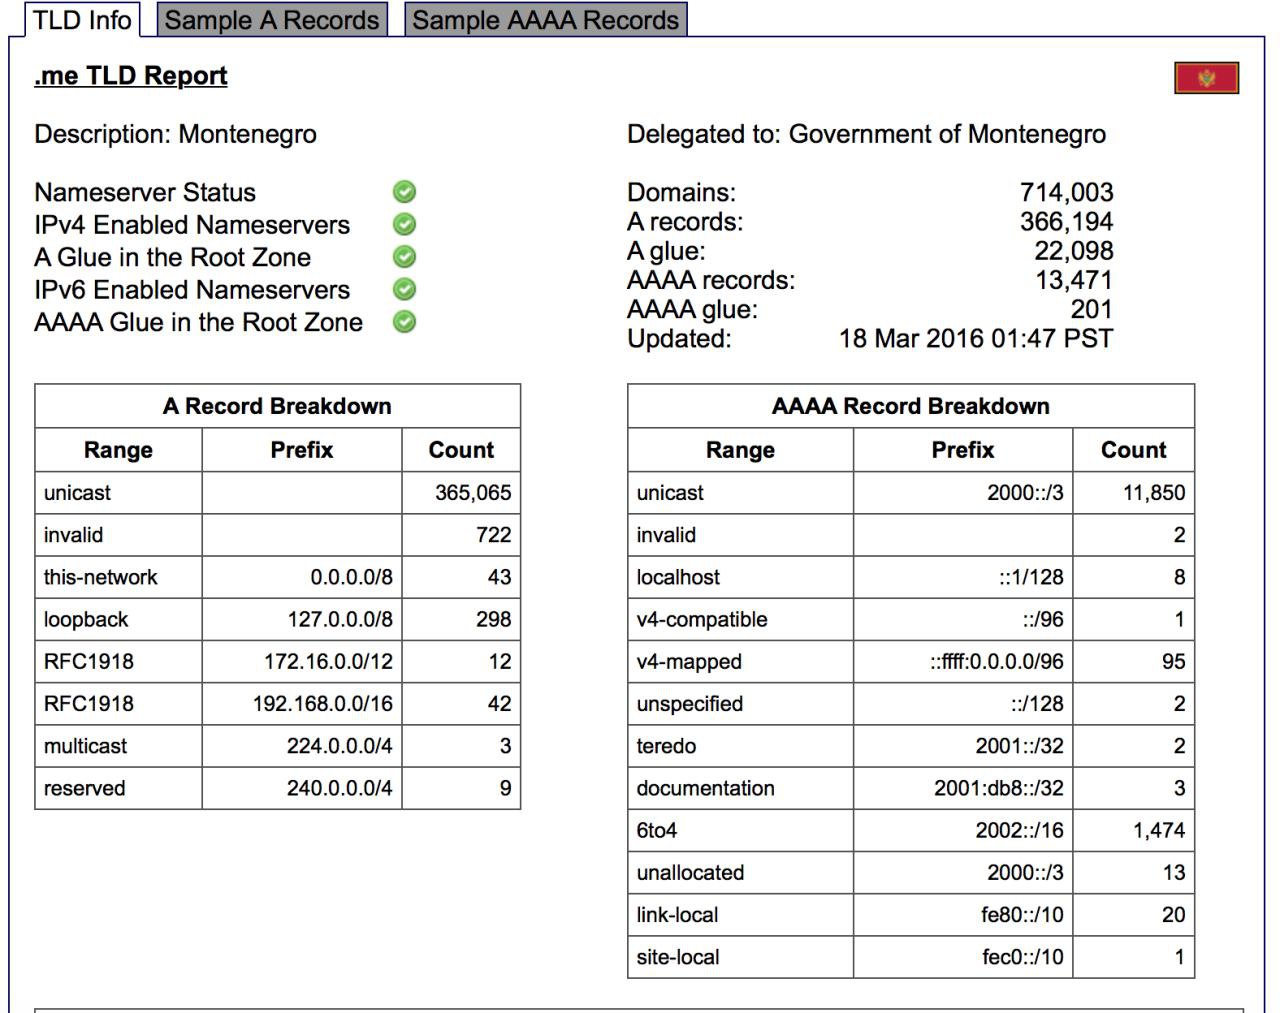
Task: Switch to the Sample A Records tab
Action: (272, 20)
